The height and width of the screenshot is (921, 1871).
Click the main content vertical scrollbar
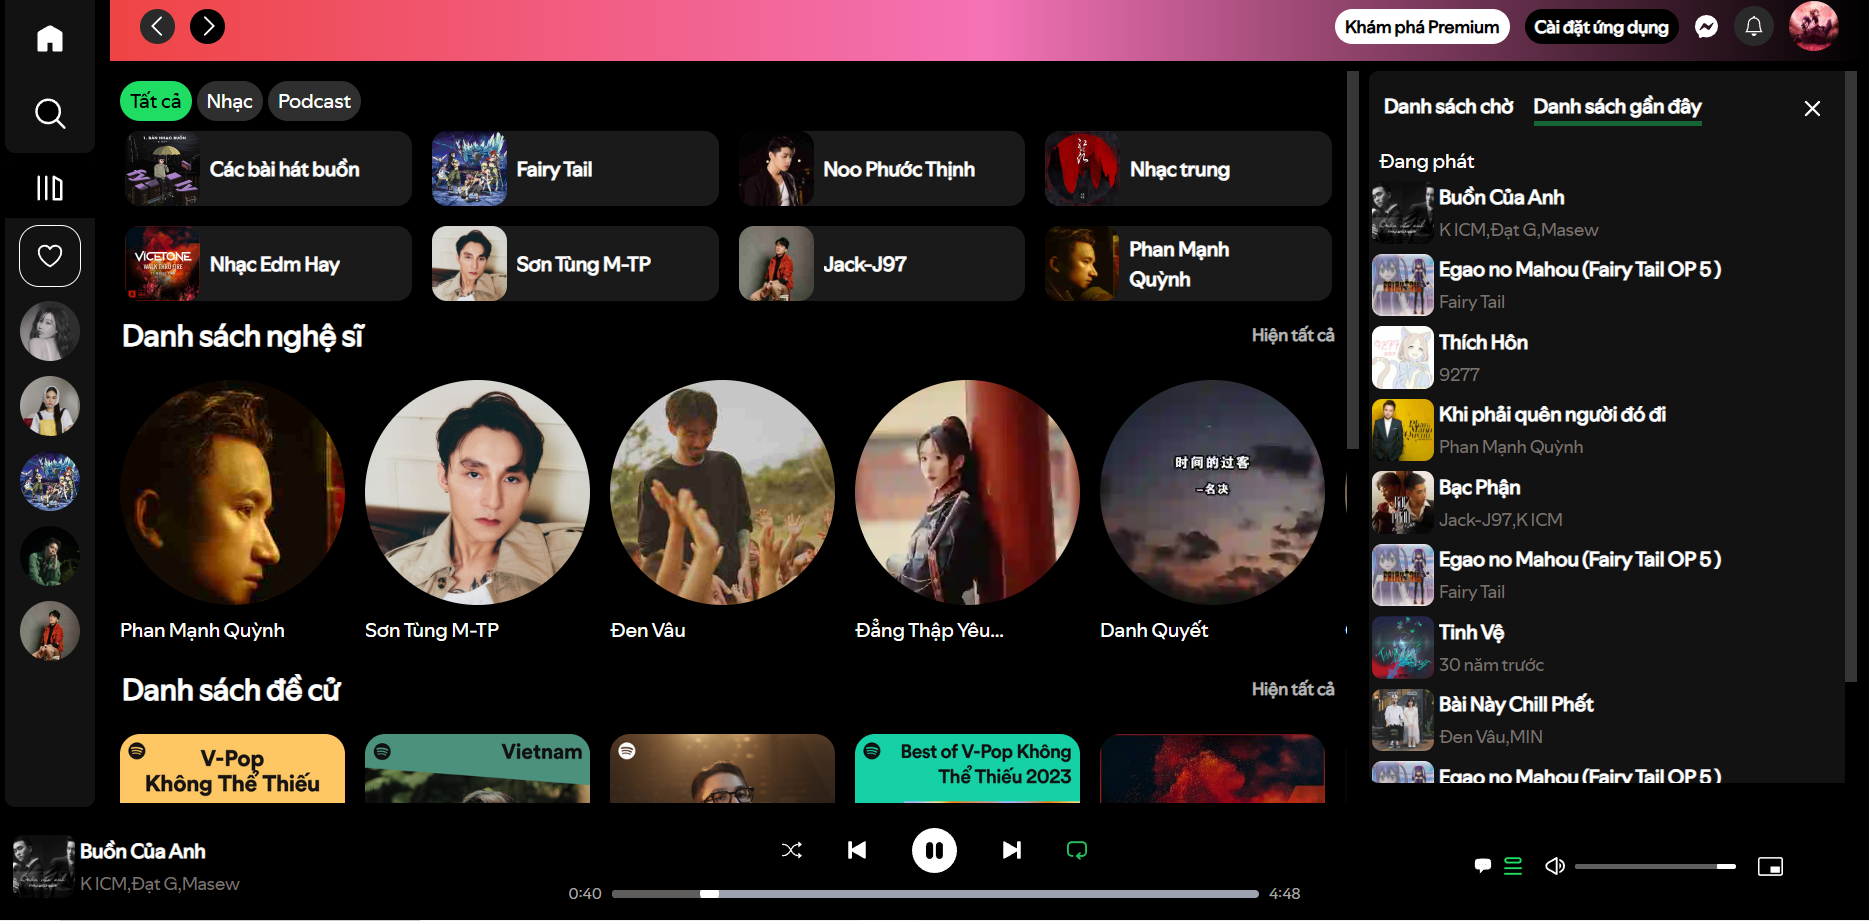1353,260
